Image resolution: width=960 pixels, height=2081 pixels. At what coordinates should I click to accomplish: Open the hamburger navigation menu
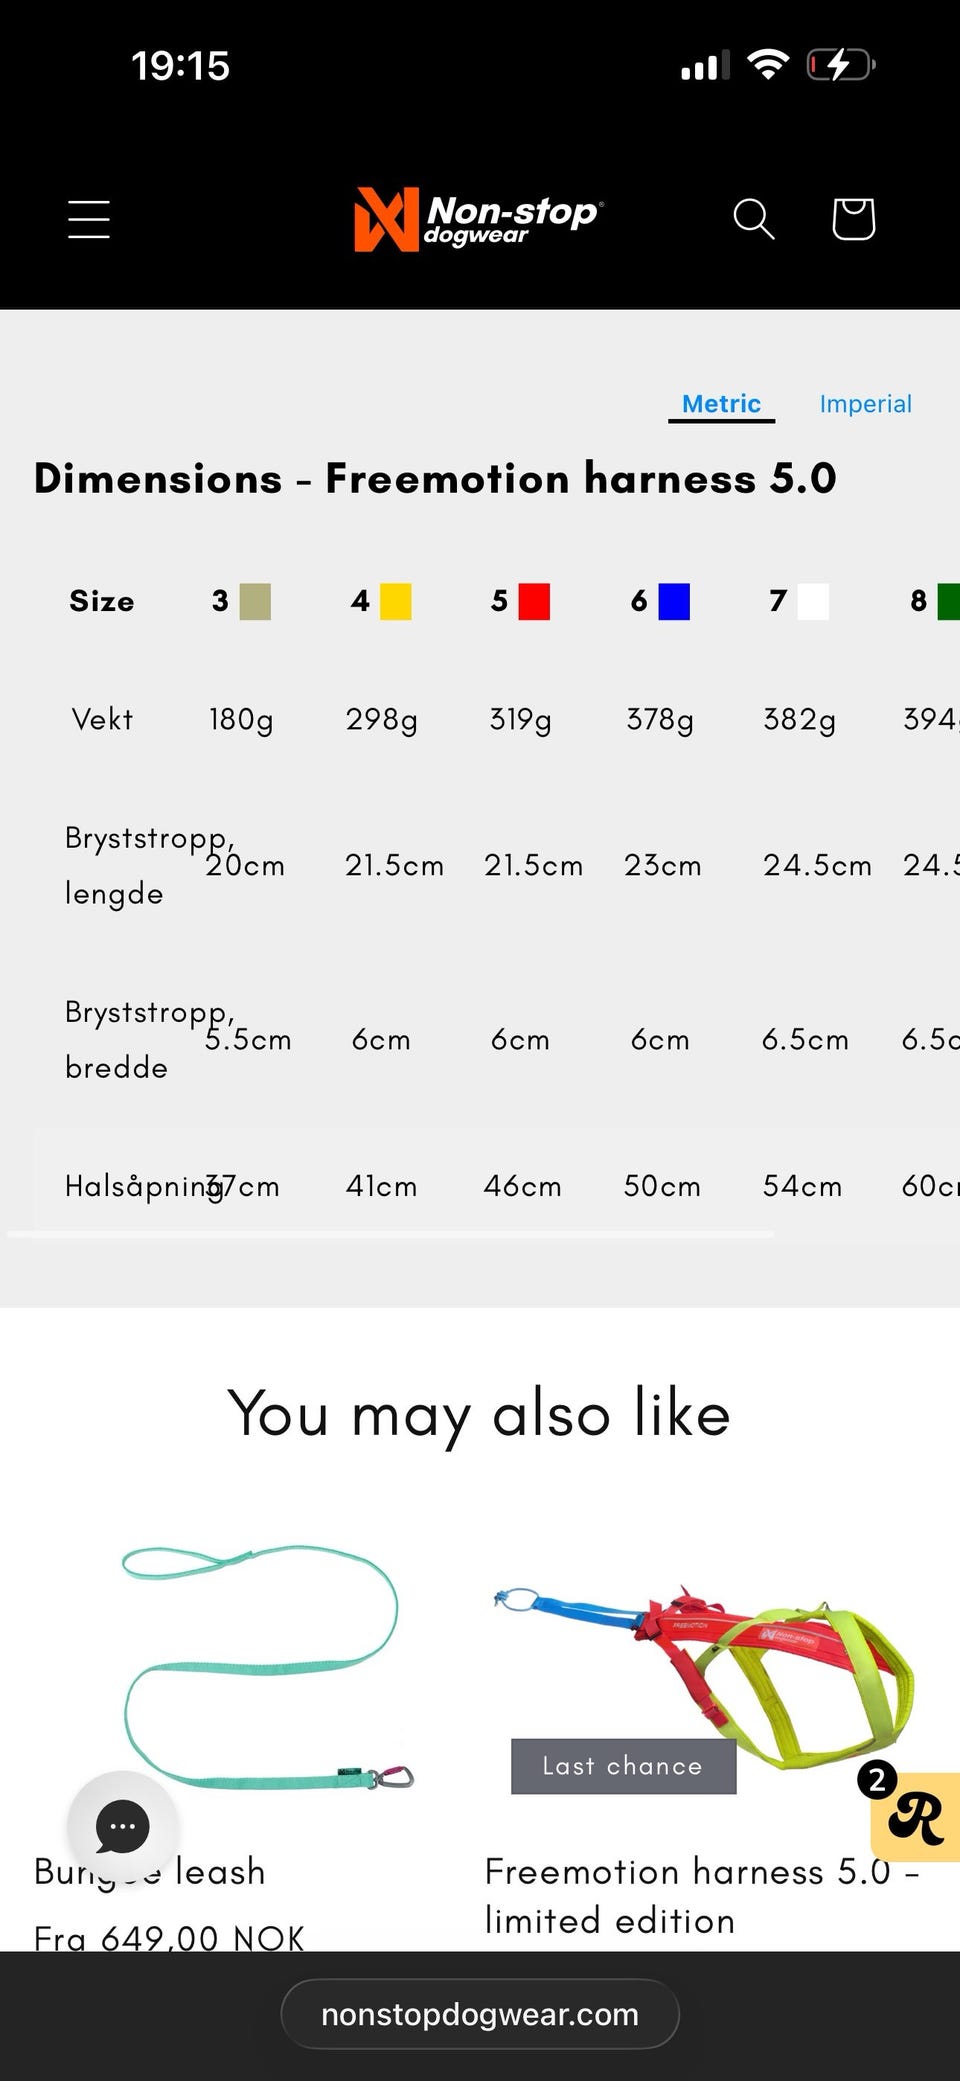tap(89, 219)
